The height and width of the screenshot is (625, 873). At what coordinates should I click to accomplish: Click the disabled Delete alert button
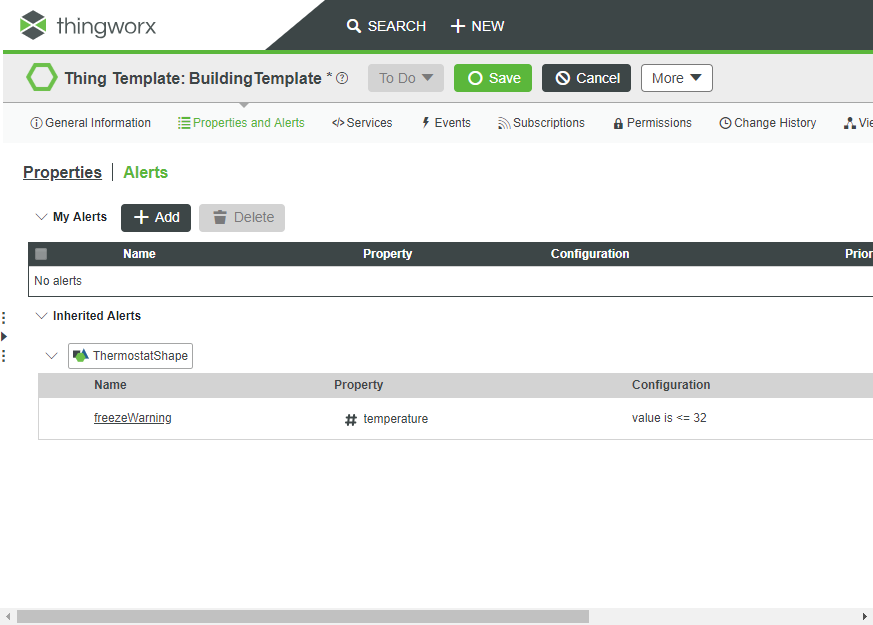tap(242, 217)
